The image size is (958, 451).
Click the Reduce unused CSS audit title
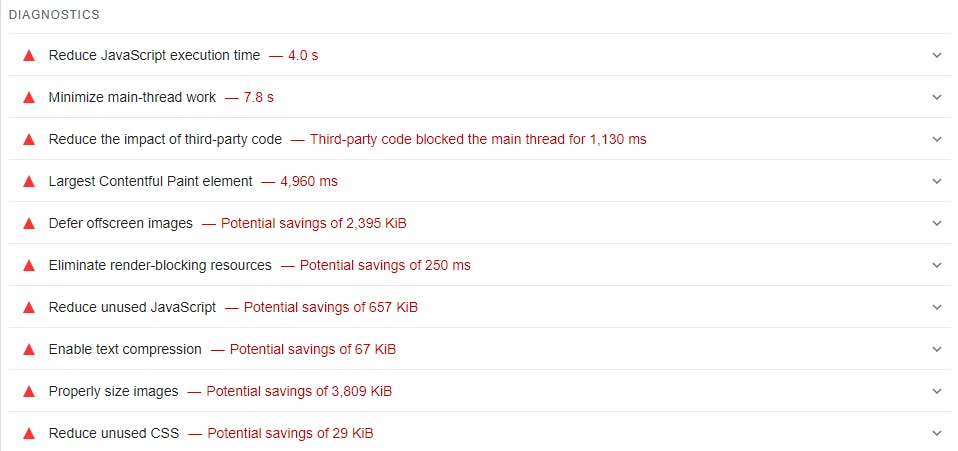pyautogui.click(x=114, y=433)
